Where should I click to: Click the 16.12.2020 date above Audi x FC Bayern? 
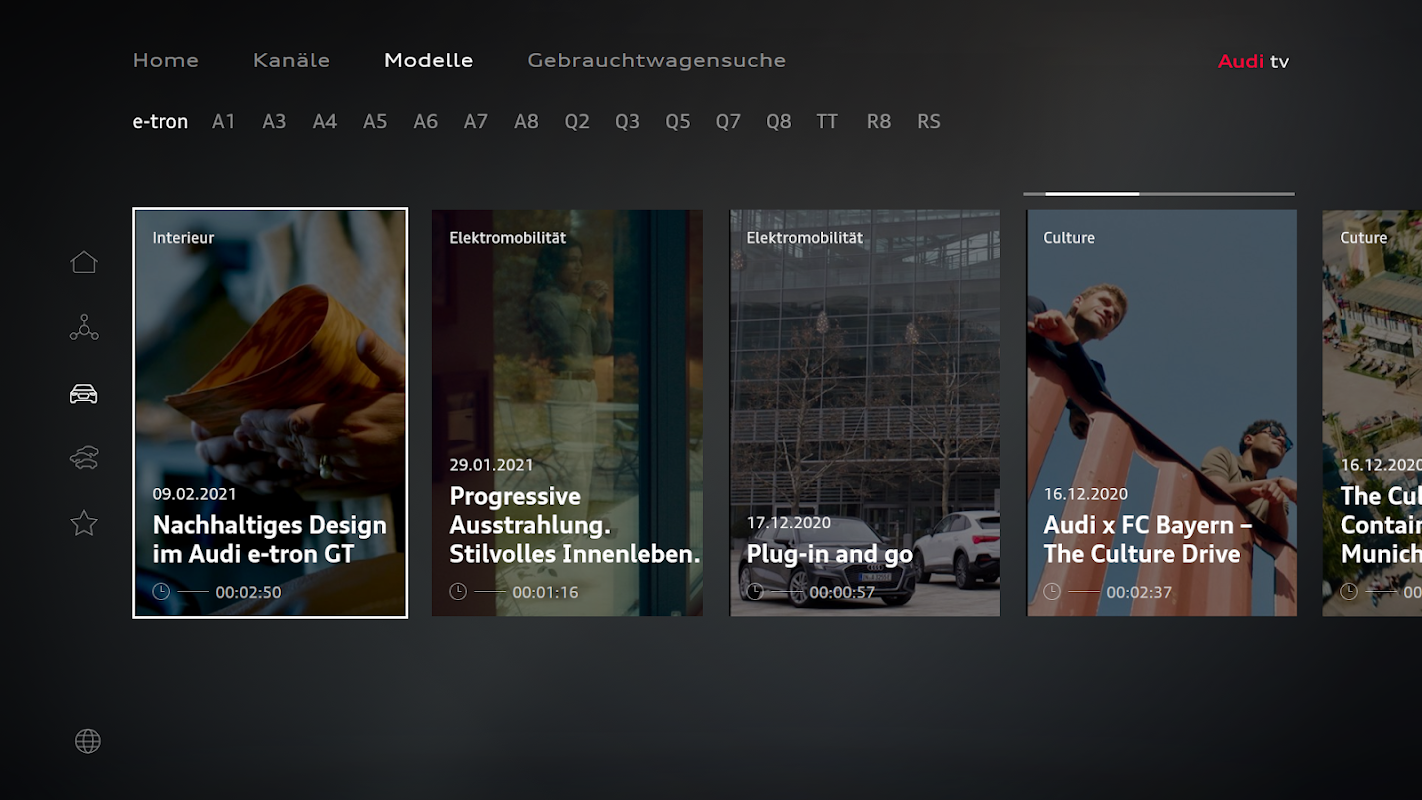tap(1086, 494)
